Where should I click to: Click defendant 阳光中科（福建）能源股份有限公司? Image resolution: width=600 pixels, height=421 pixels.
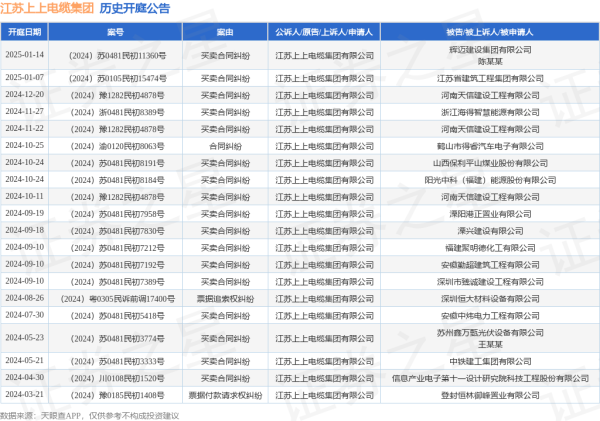[490, 180]
